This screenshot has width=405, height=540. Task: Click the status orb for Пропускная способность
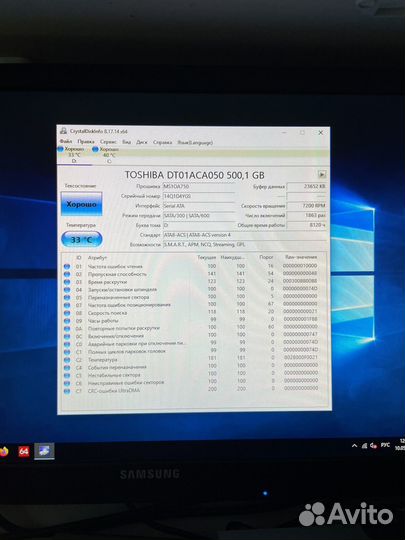click(x=67, y=274)
